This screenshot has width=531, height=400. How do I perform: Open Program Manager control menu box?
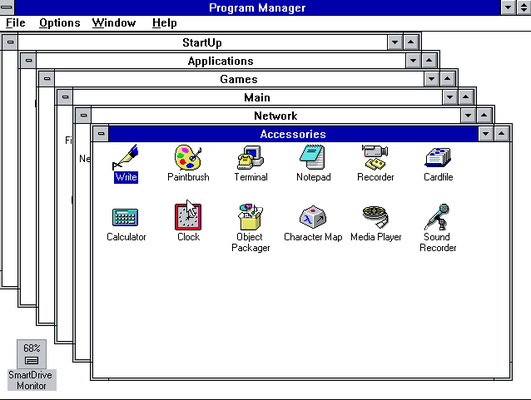tap(6, 7)
